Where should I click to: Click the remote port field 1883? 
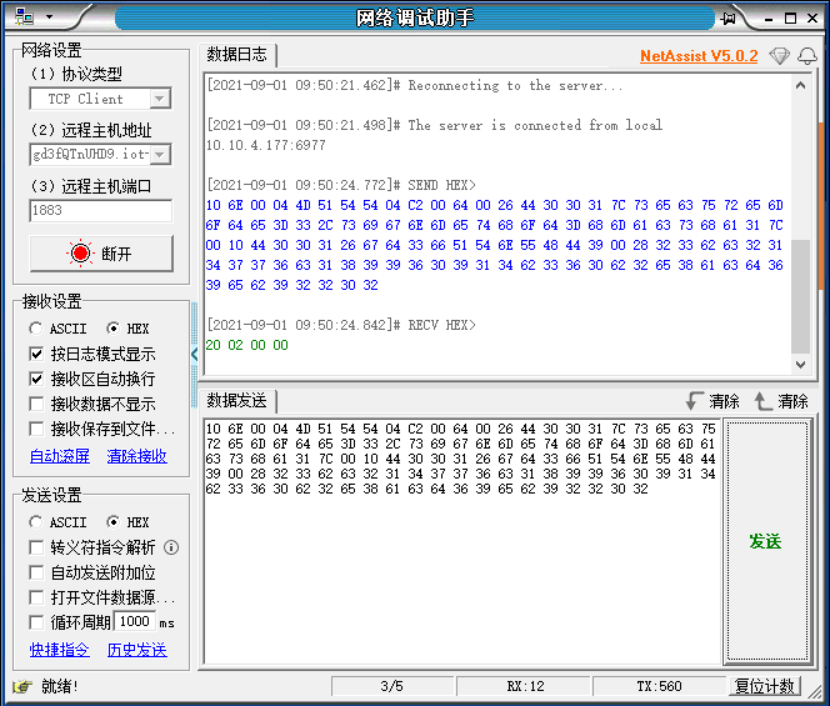(x=101, y=210)
